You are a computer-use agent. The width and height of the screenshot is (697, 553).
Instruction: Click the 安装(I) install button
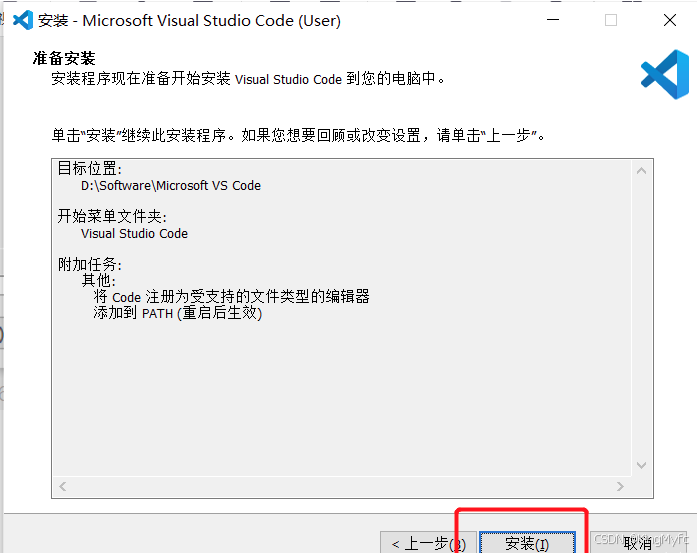tap(527, 543)
